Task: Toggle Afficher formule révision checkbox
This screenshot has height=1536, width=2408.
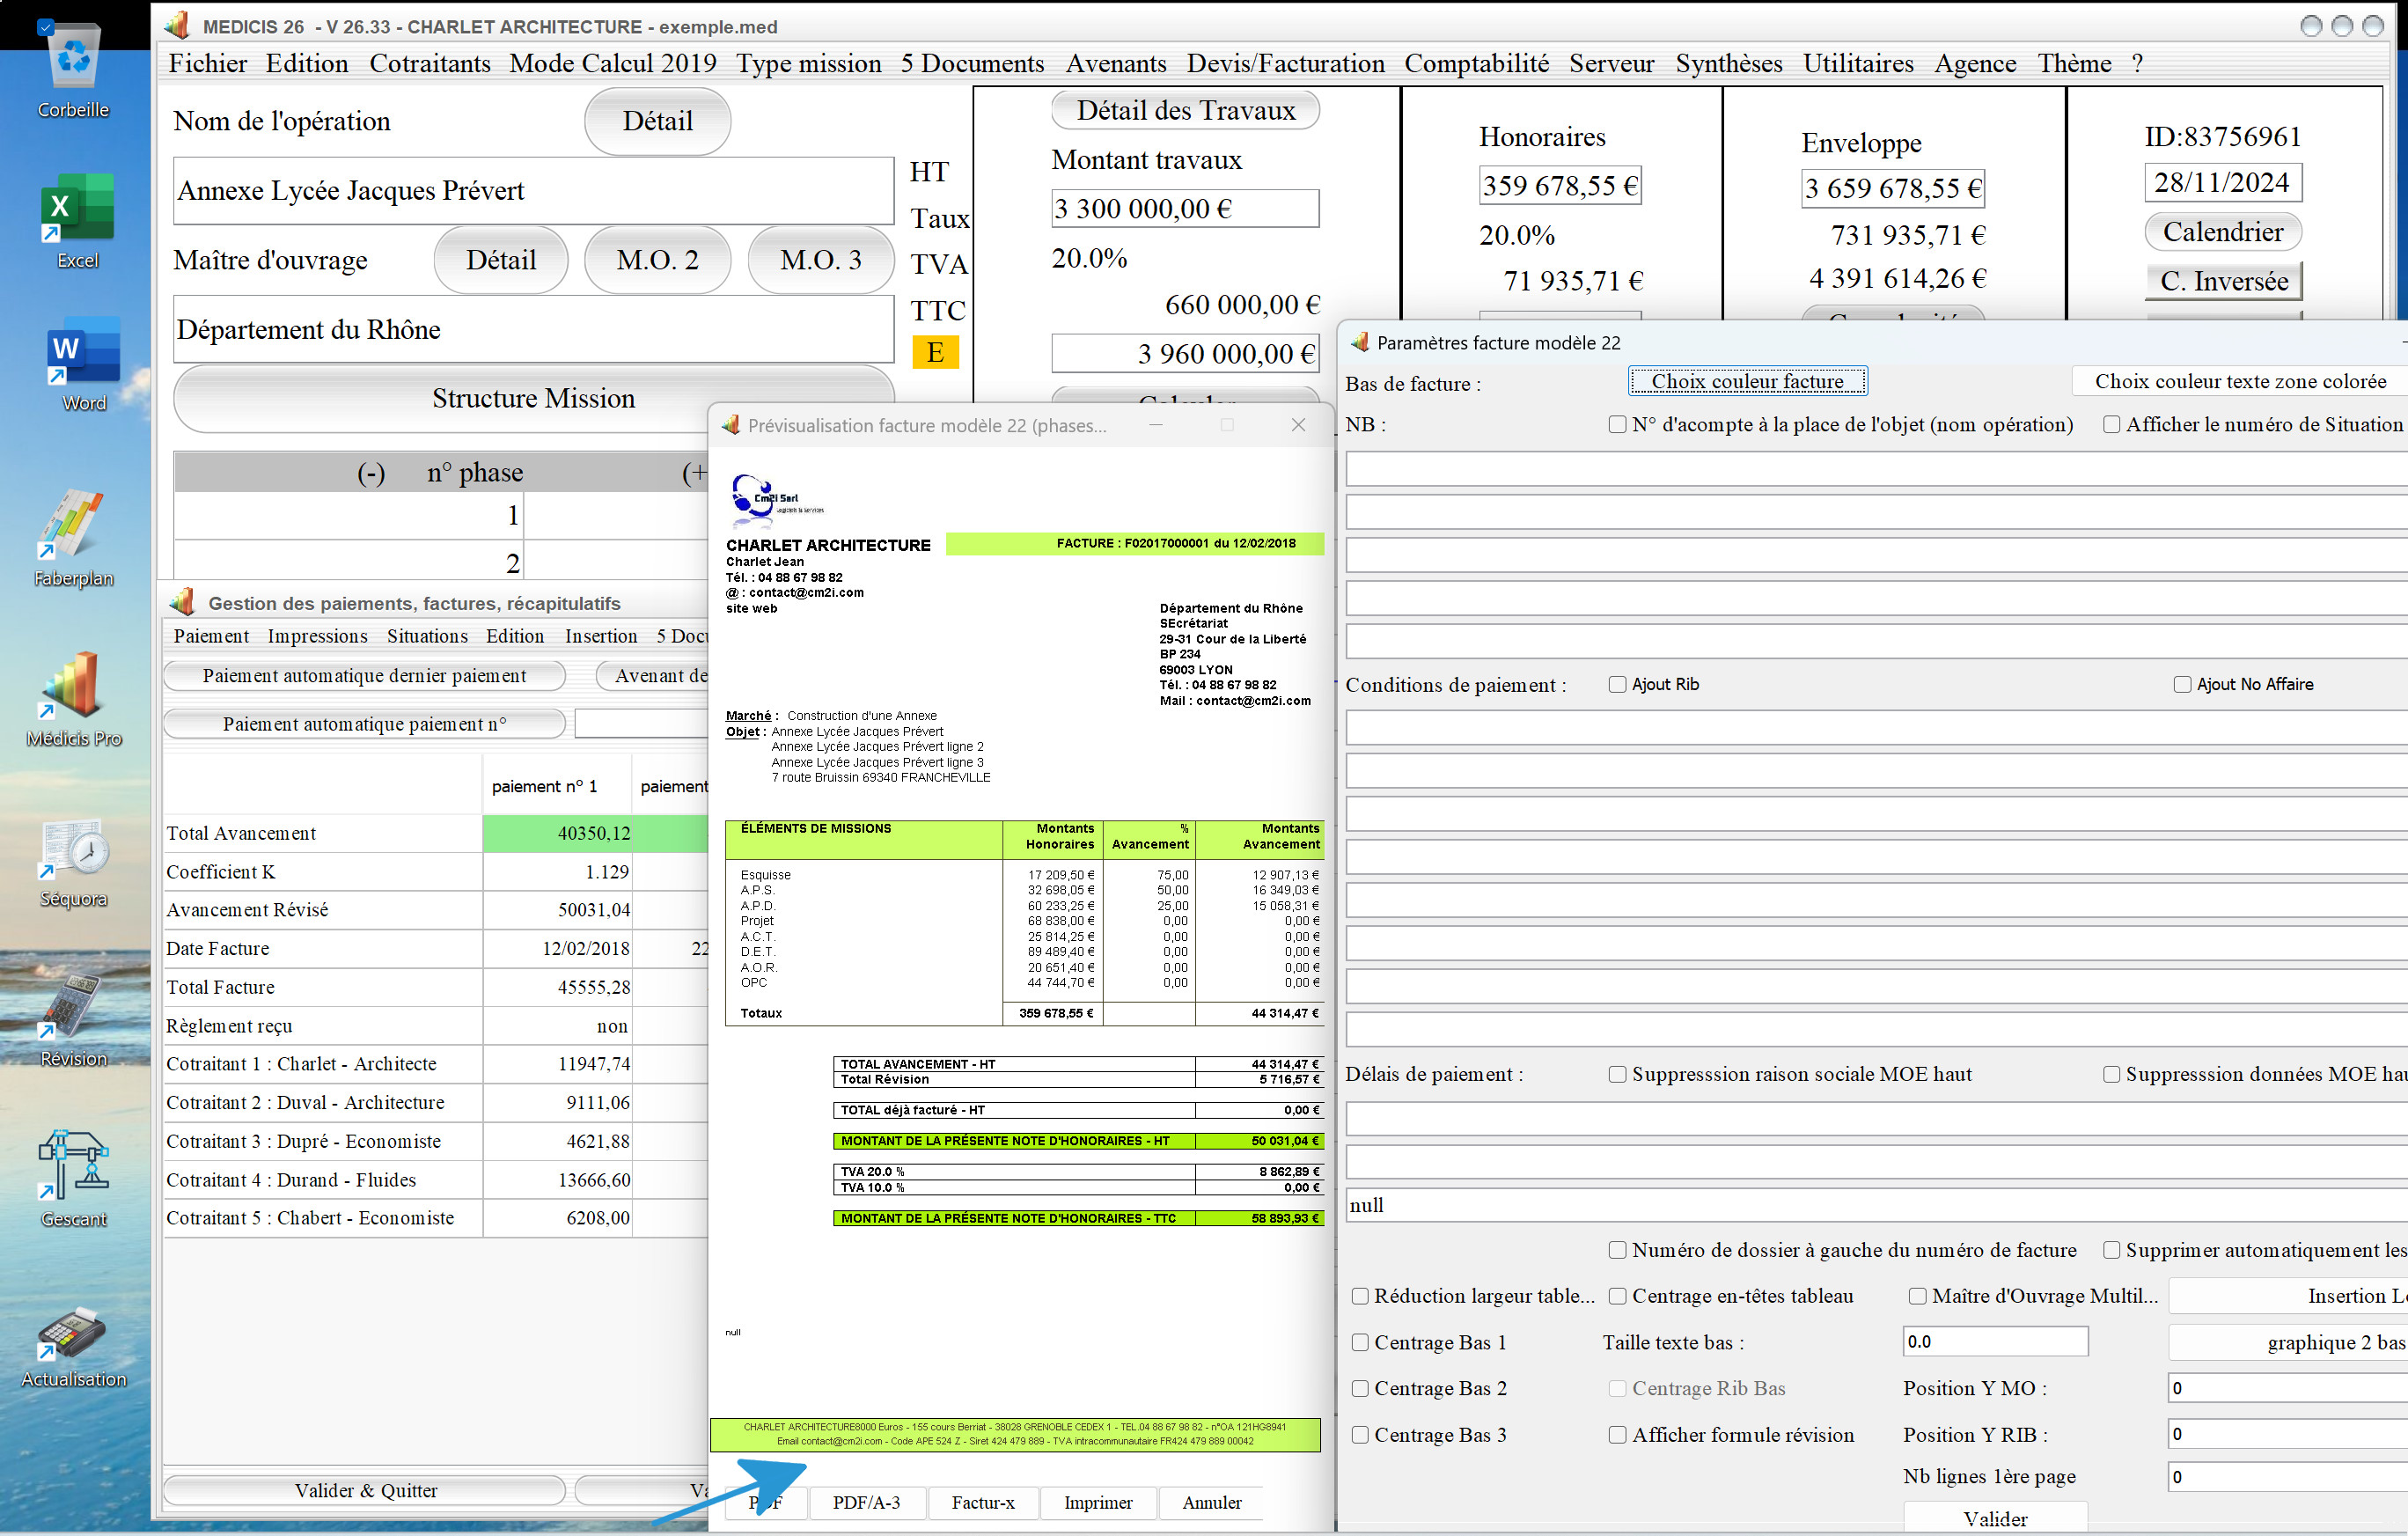Action: click(1617, 1435)
